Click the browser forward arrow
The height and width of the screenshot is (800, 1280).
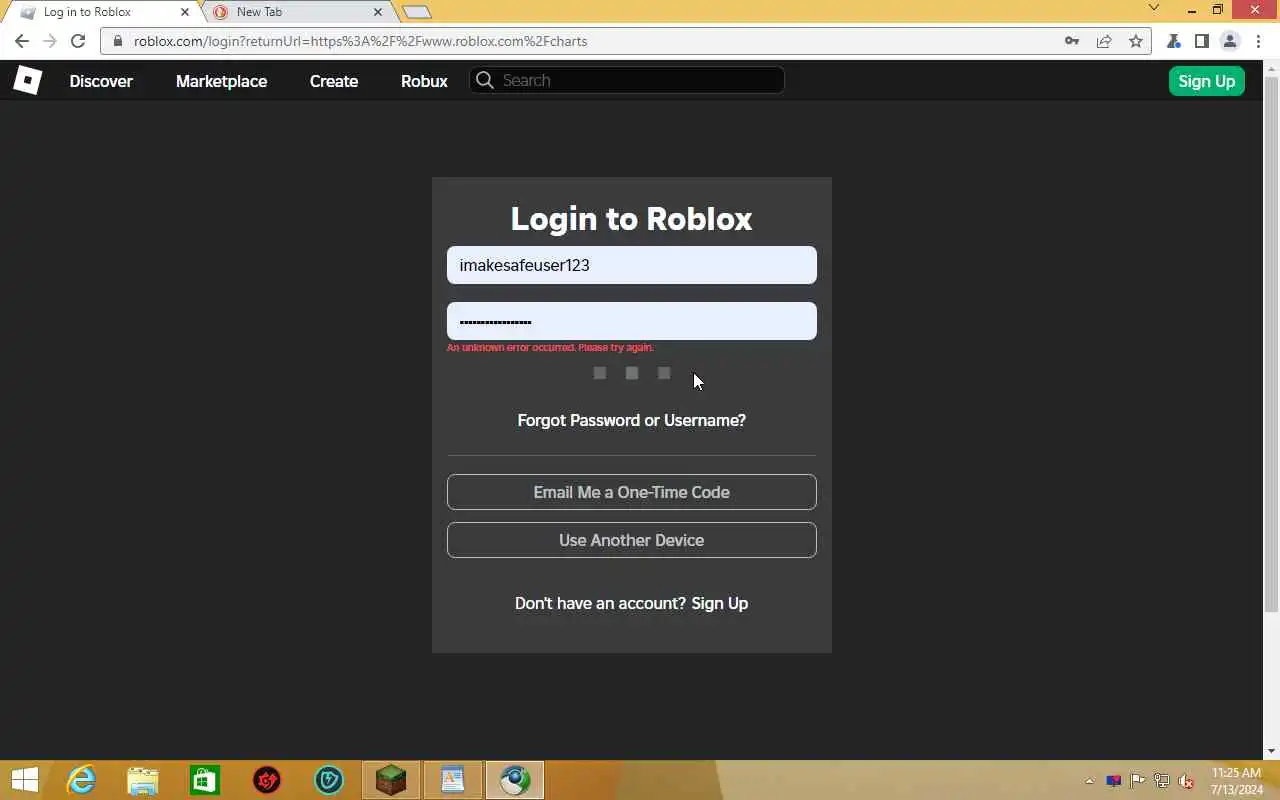pos(50,41)
